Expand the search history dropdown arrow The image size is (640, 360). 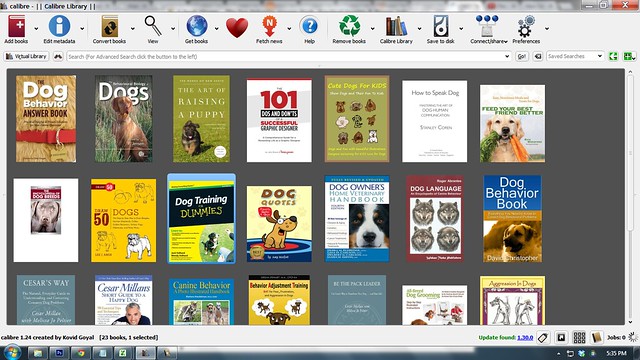click(x=507, y=56)
